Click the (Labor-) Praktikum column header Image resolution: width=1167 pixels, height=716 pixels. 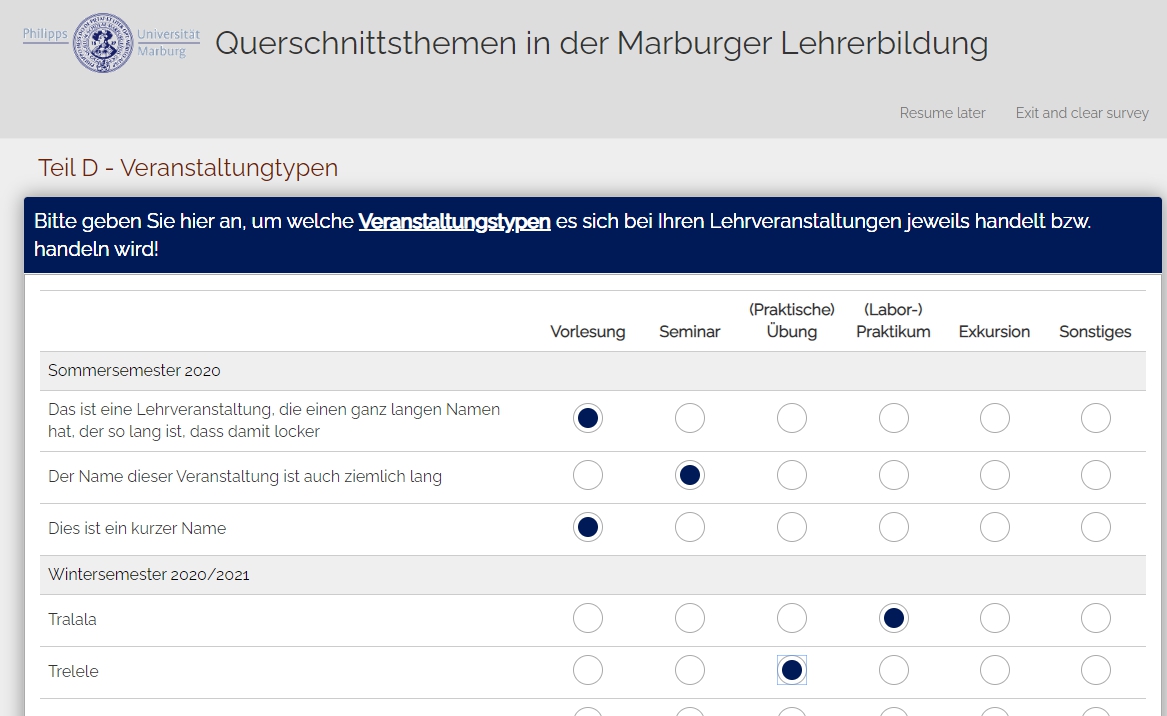coord(893,321)
